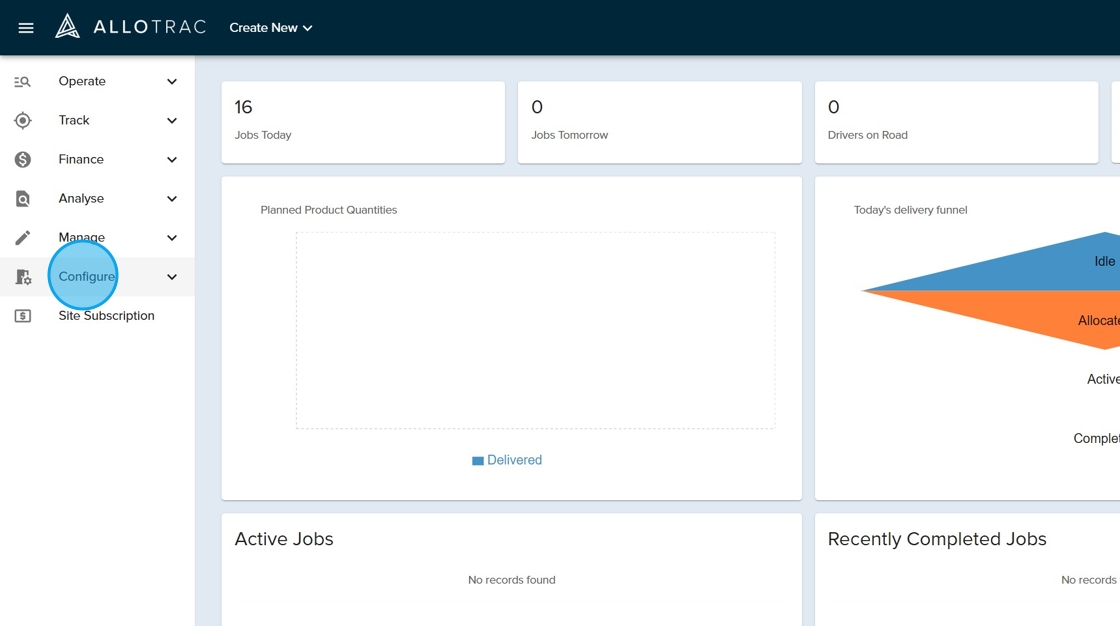
Task: Open the Create New dropdown
Action: click(x=270, y=28)
